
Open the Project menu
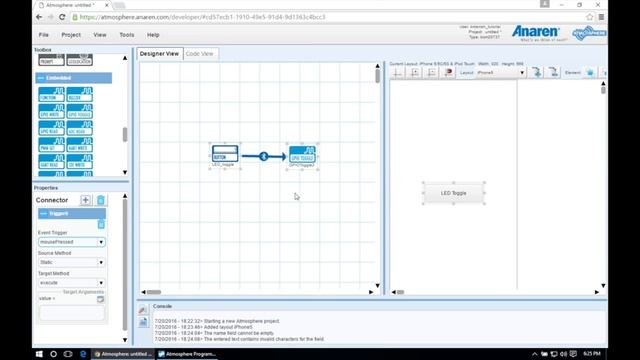[x=71, y=35]
